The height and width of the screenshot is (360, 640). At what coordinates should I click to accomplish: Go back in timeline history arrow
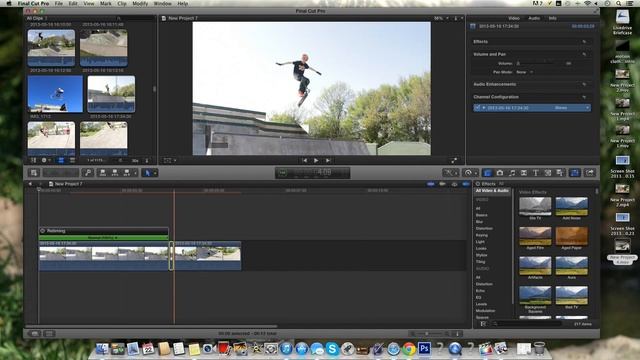(30, 184)
